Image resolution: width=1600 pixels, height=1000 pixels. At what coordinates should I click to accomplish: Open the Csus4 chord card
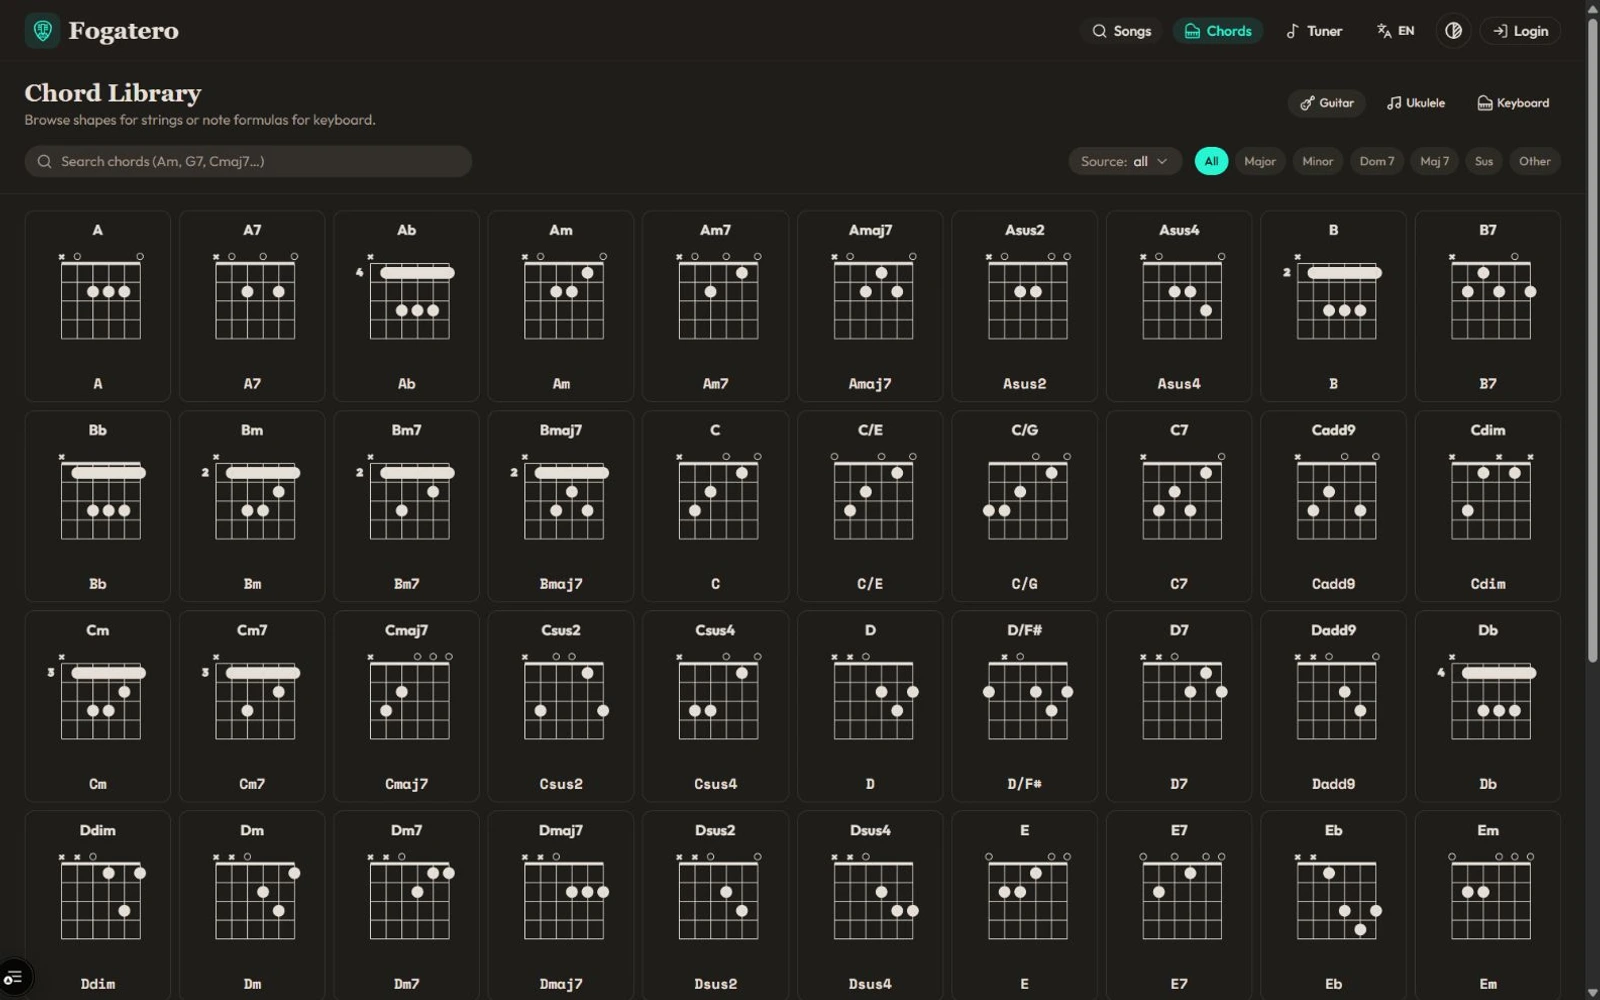point(715,706)
